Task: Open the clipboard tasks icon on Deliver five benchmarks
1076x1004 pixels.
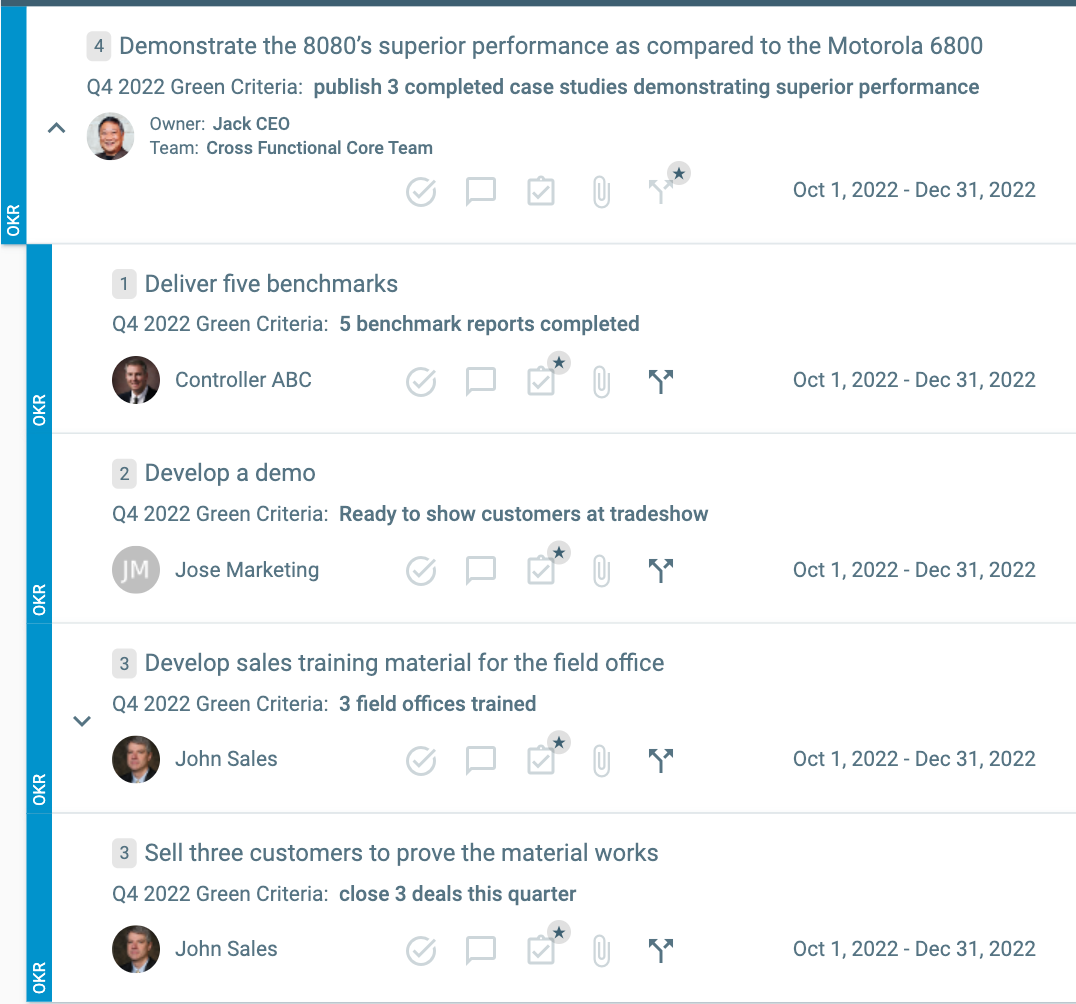Action: point(541,381)
